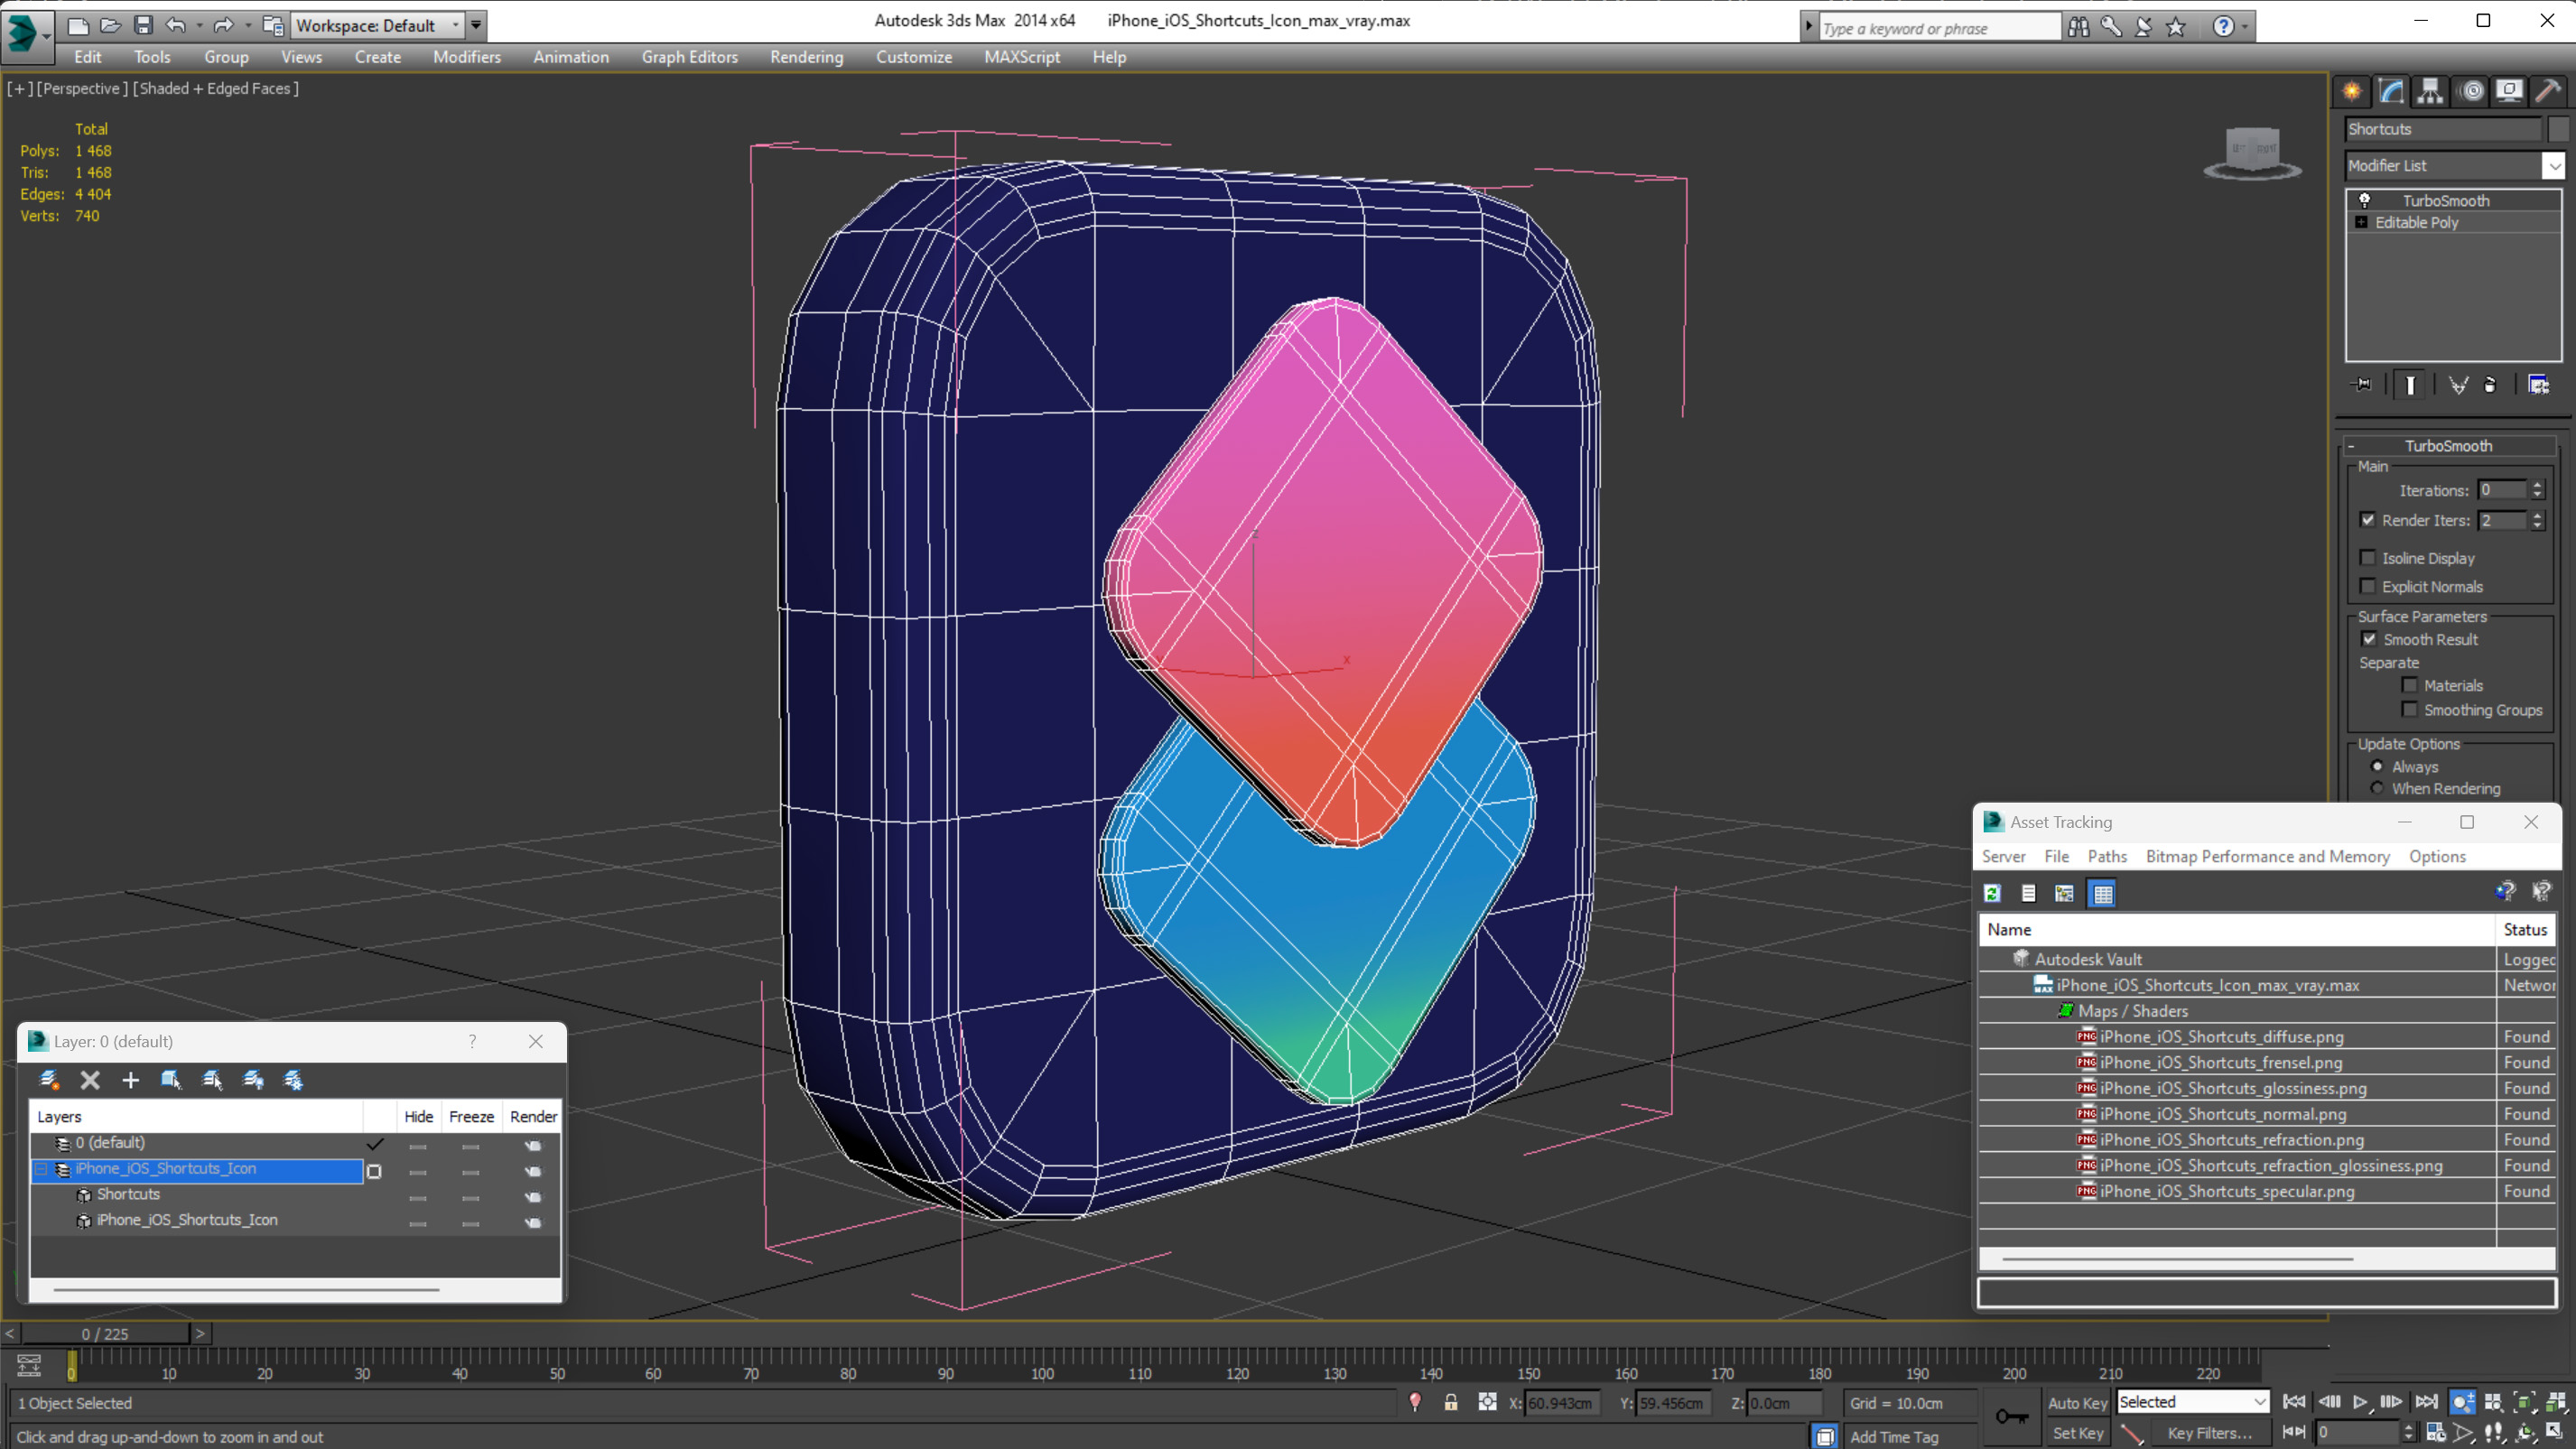Collapse iPhone_iOS_Shortcuts_Icon layer tree
This screenshot has height=1449, width=2576.
click(x=42, y=1168)
